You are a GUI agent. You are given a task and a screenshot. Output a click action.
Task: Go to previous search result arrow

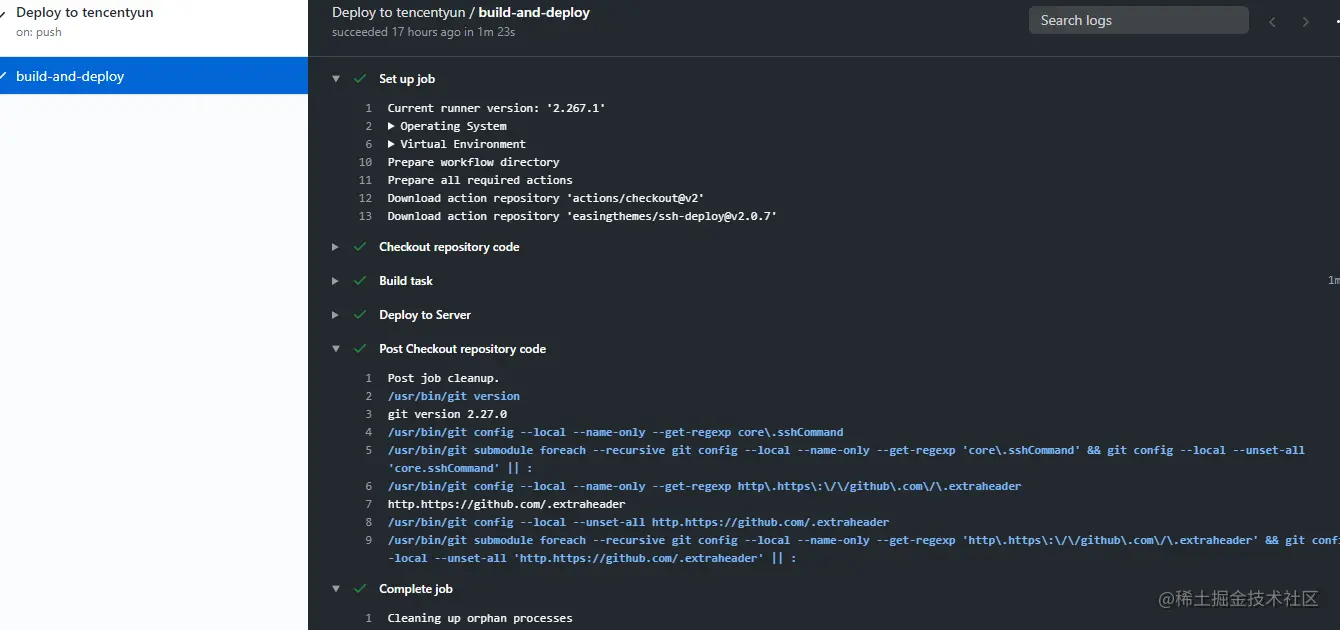(x=1272, y=22)
